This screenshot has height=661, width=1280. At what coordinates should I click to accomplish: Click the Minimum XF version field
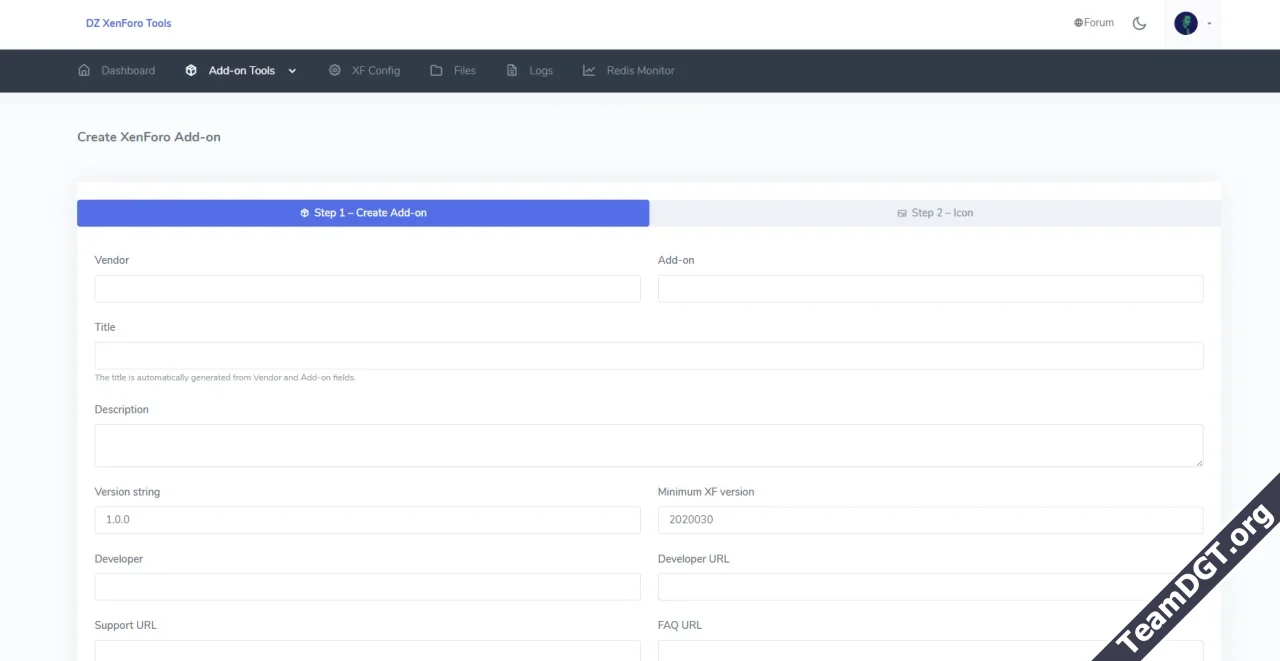(x=930, y=520)
